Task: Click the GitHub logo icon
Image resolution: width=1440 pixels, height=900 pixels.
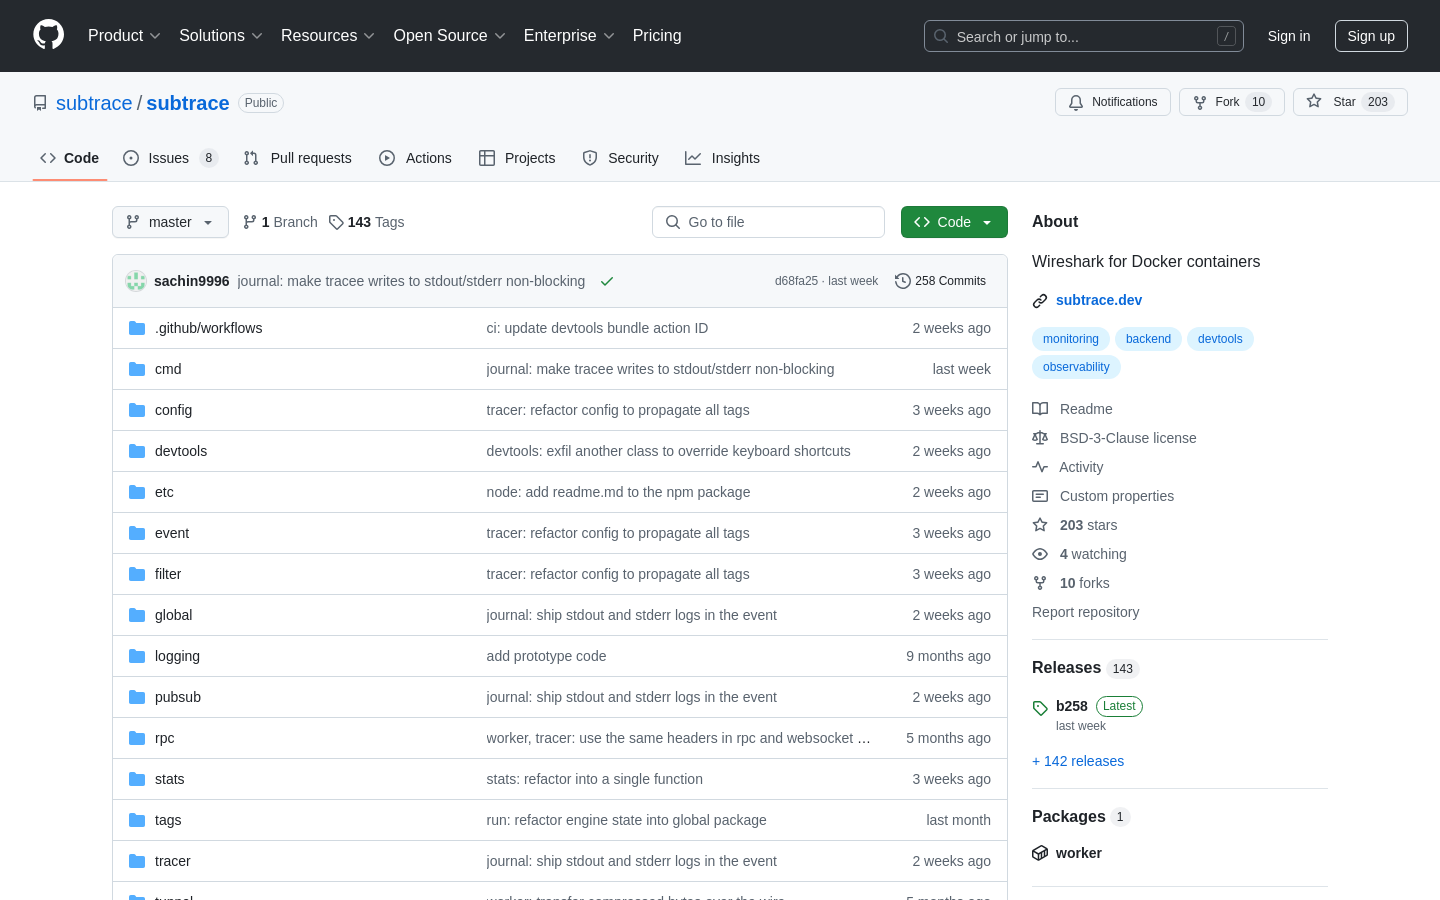Action: pos(48,35)
